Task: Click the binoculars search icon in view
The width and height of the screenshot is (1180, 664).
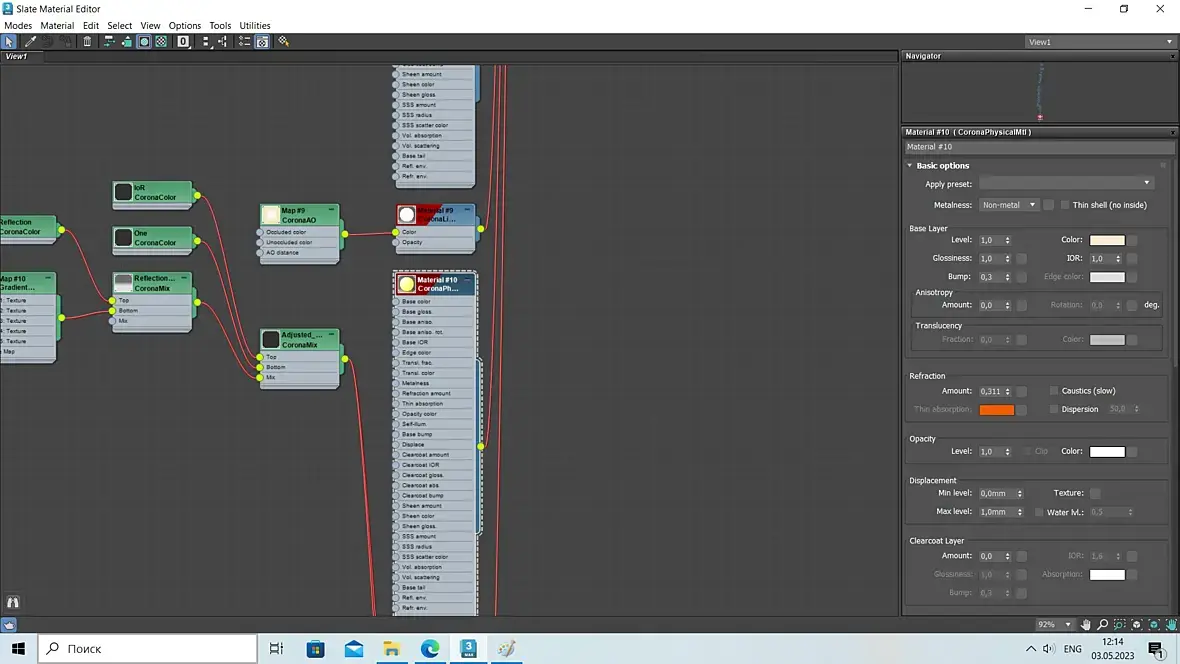Action: coord(13,602)
